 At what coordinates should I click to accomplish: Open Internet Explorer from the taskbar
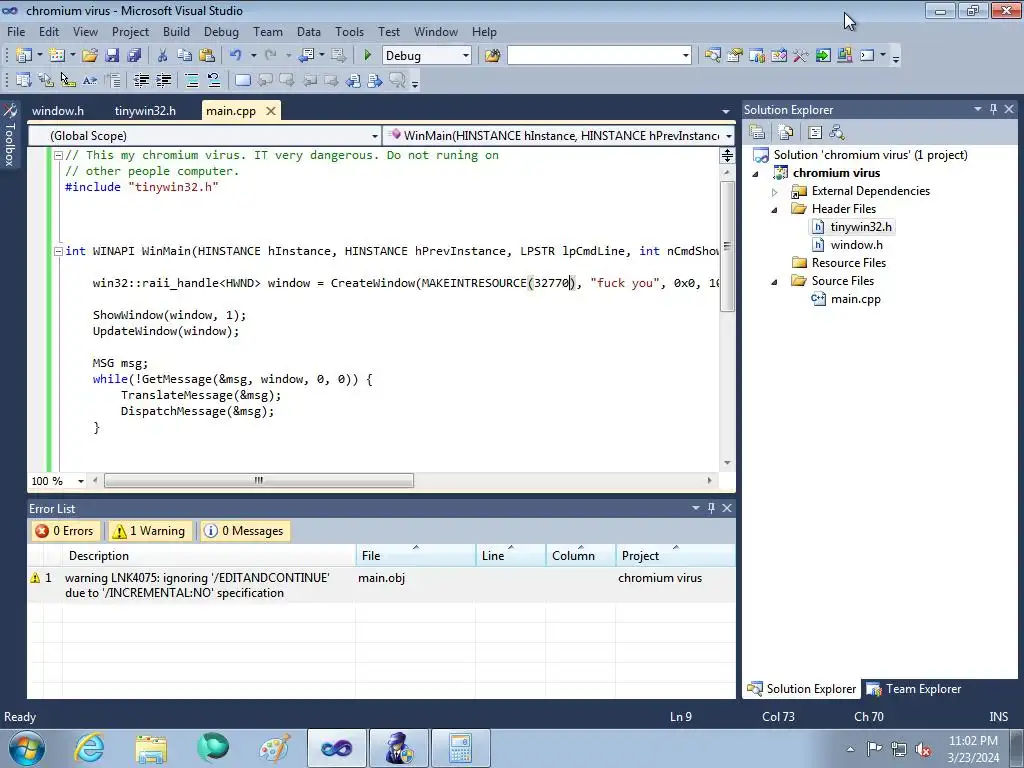pyautogui.click(x=89, y=748)
